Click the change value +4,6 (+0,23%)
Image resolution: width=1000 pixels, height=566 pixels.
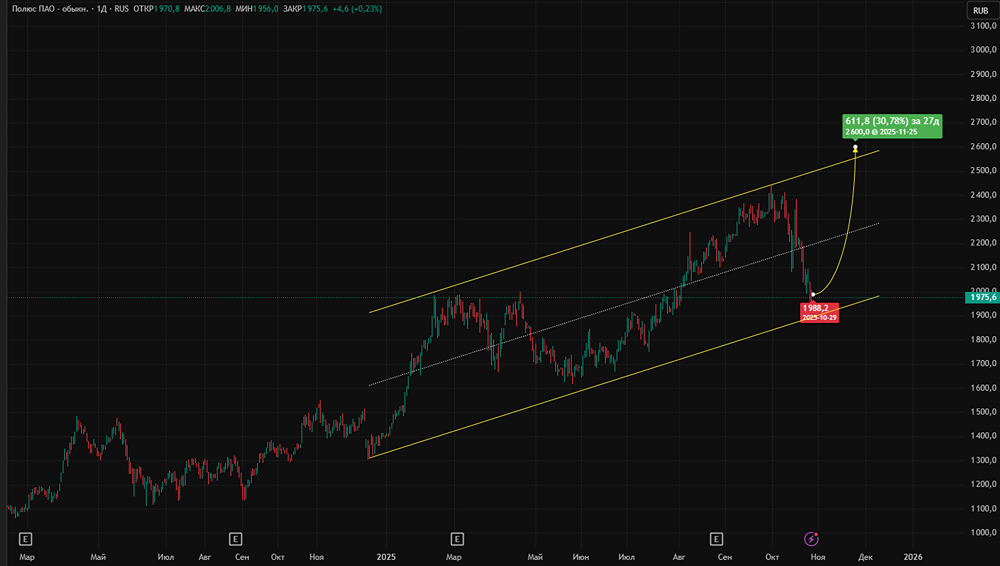pyautogui.click(x=357, y=9)
